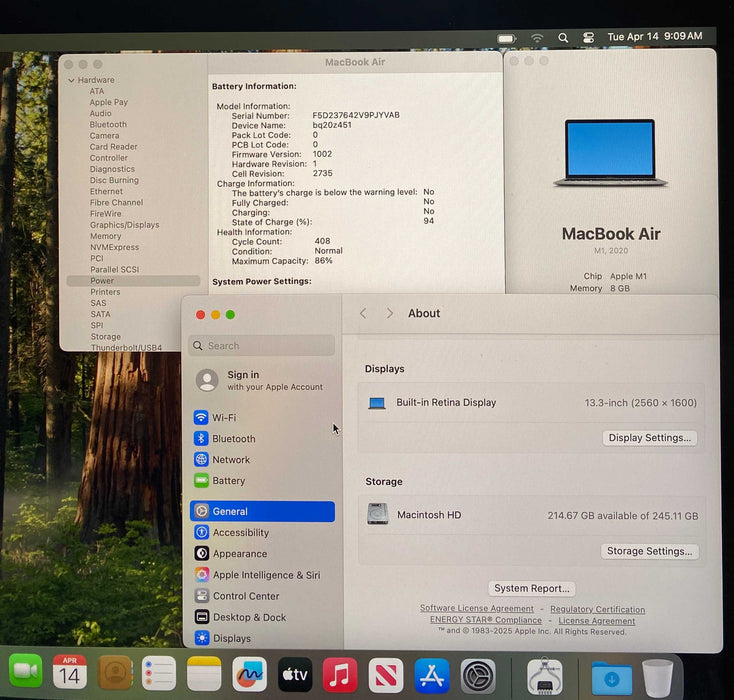Select Diagnostics in hardware list
Screen dimensions: 734x700
[112, 169]
